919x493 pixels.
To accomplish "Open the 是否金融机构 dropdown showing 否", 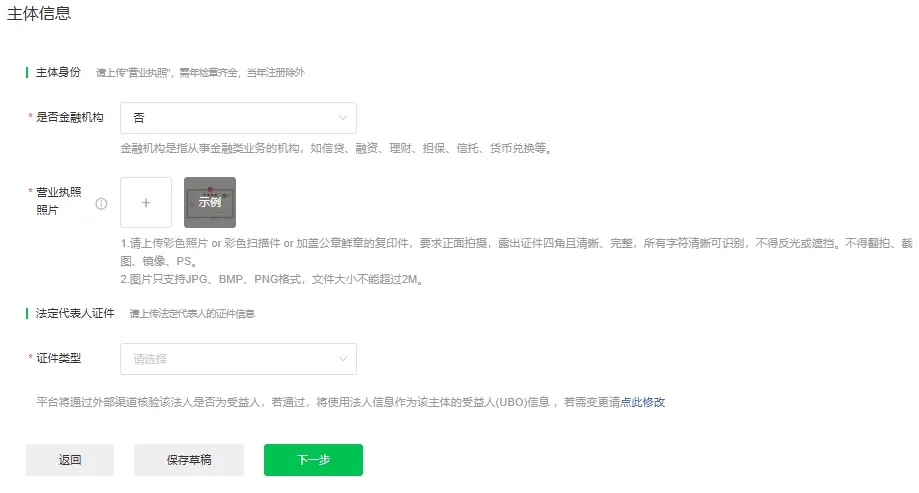I will tap(237, 118).
